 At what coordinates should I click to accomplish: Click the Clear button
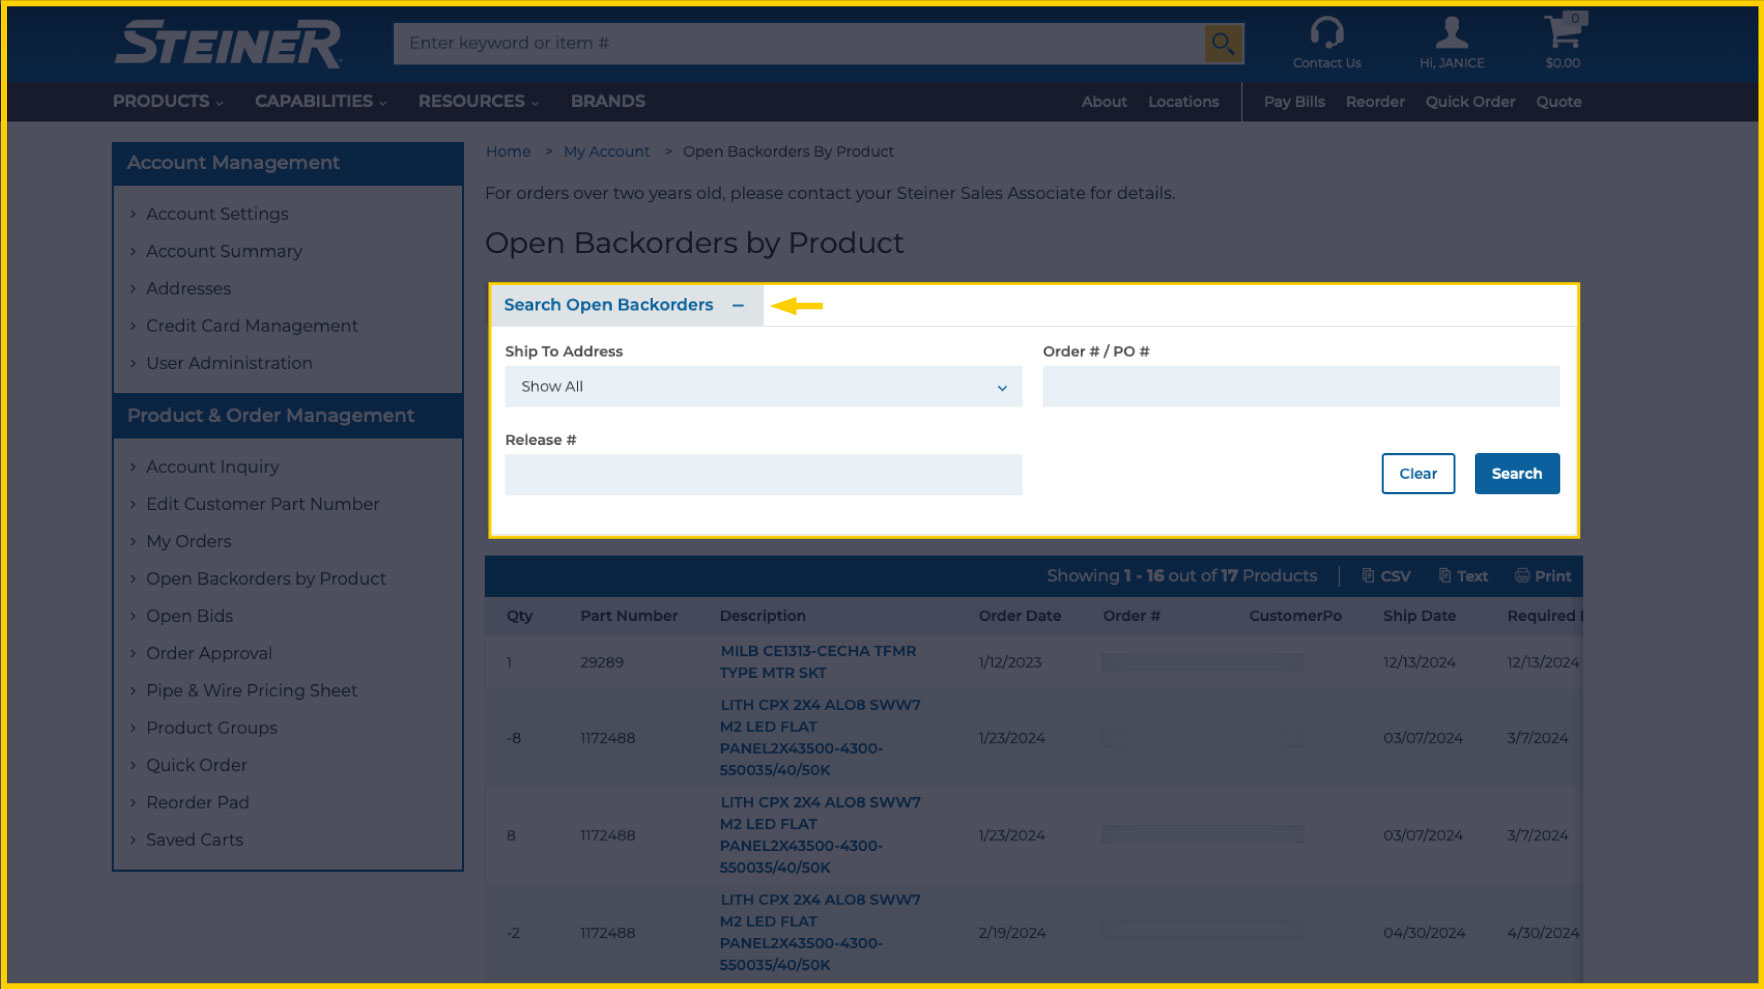(x=1418, y=474)
